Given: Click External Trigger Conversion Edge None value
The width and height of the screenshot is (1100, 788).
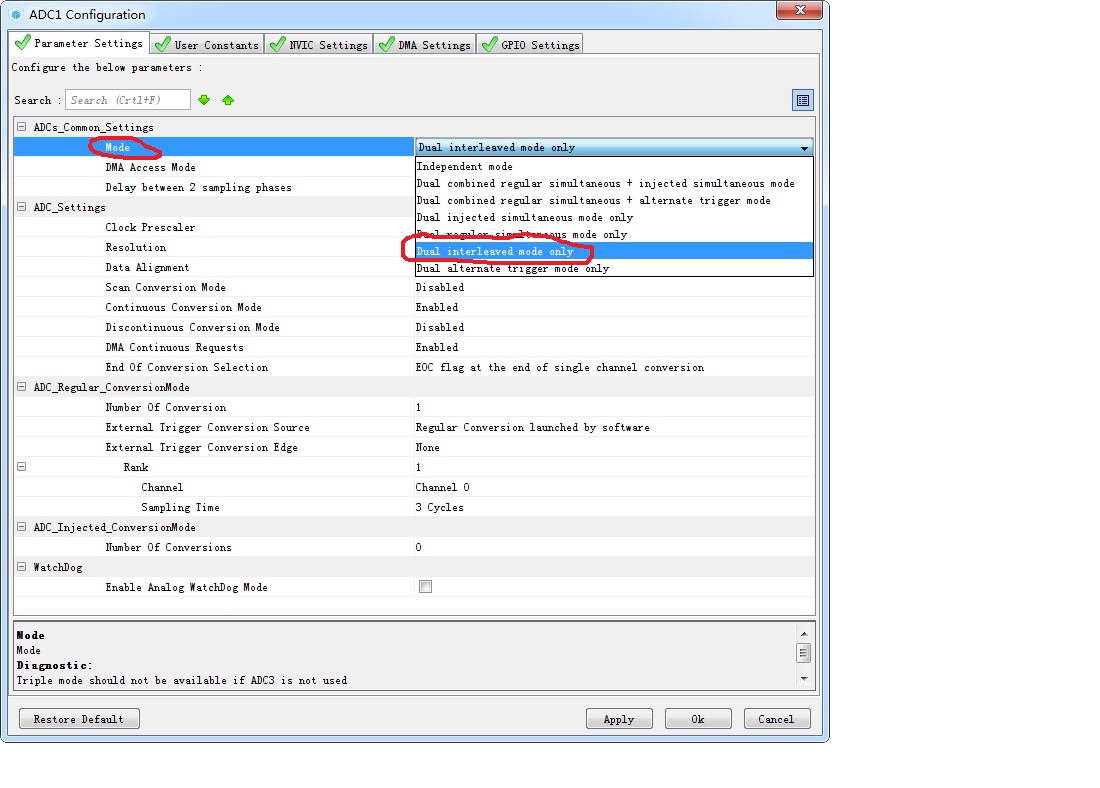Looking at the screenshot, I should point(428,447).
